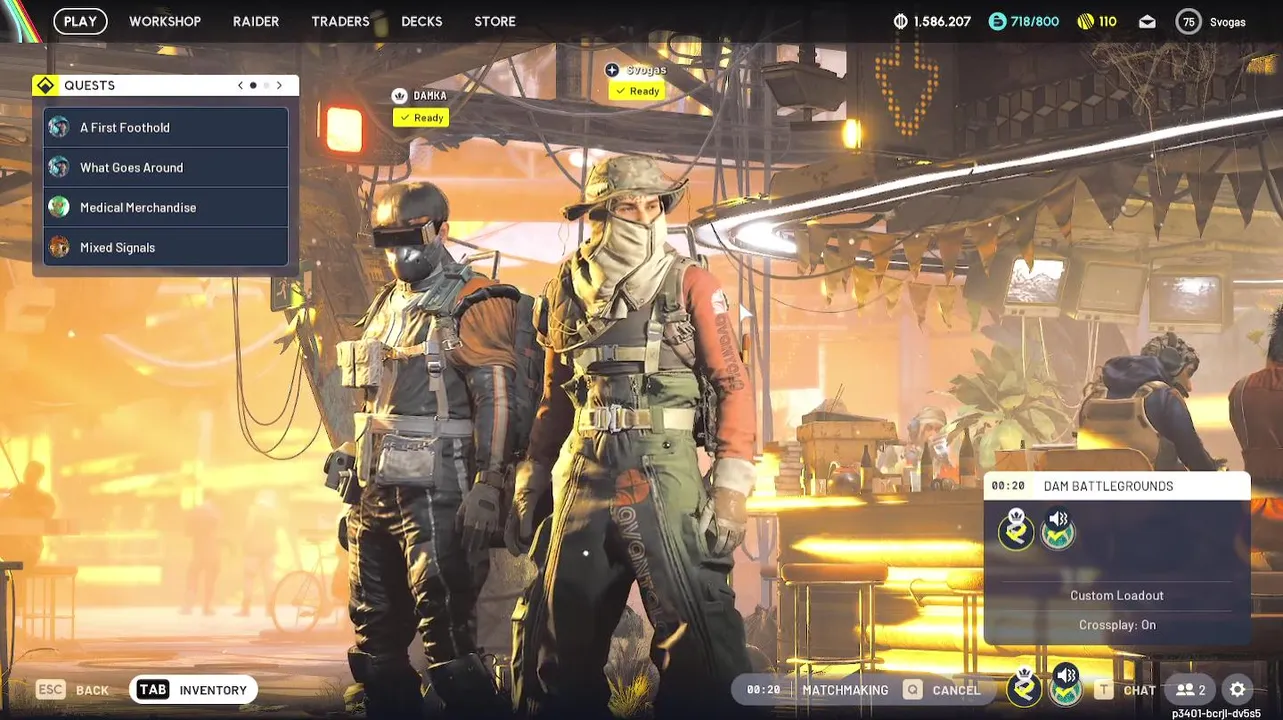
Task: Go Back using bottom-left button
Action: coord(73,690)
